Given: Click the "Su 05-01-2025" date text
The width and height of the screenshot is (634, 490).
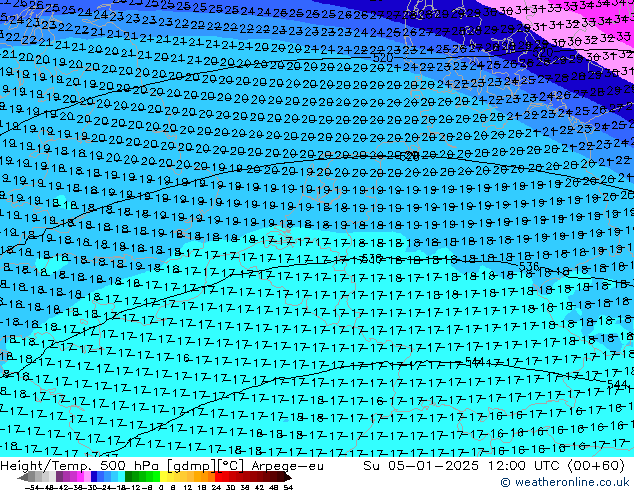Looking at the screenshot, I should click(421, 466).
